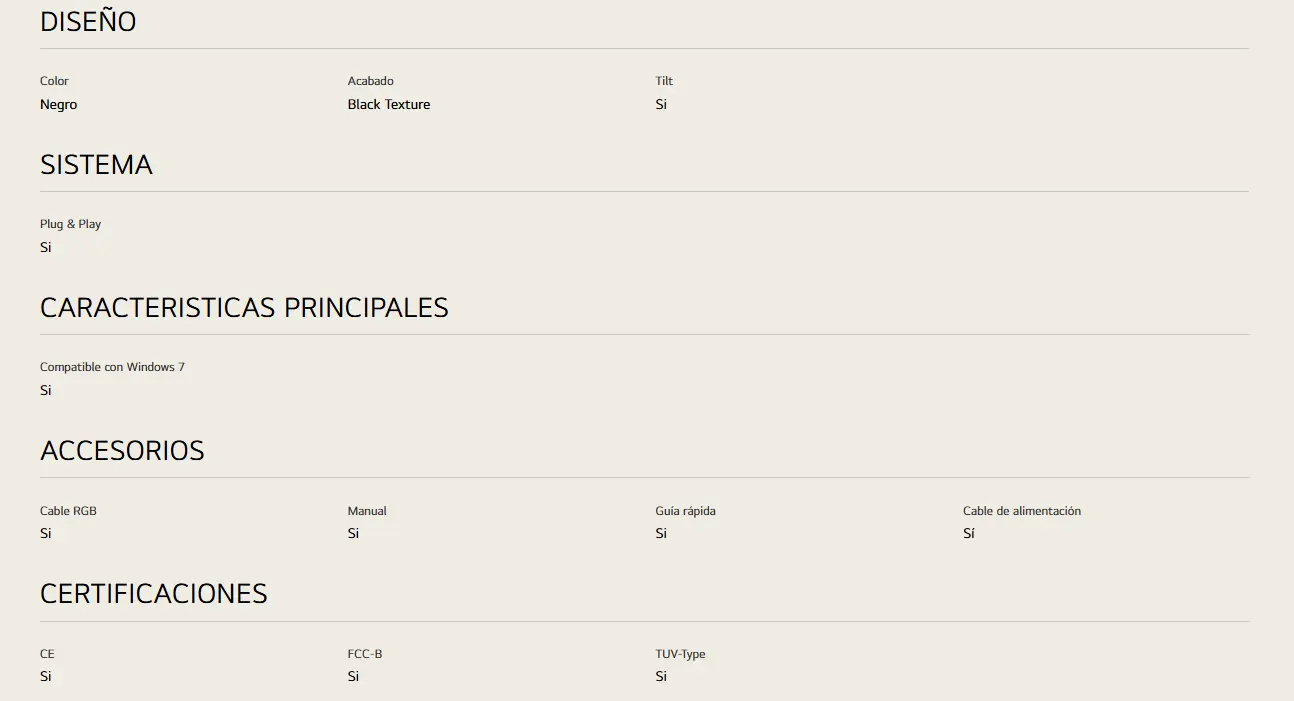Select the Manual accessory label
The image size is (1294, 701).
click(x=367, y=511)
